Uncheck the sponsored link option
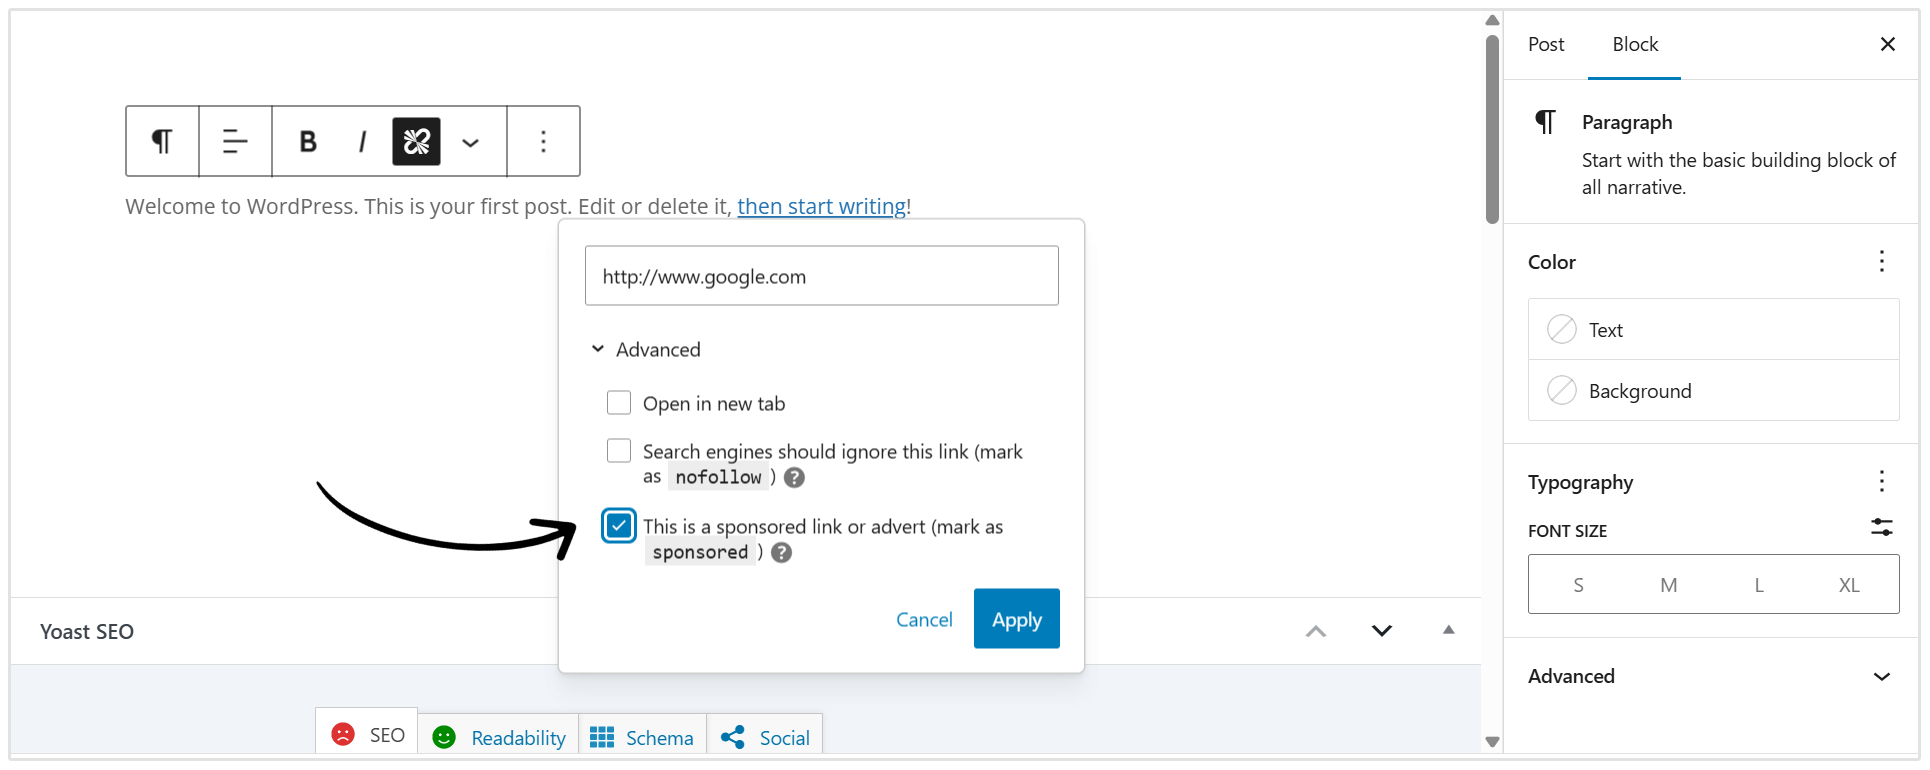The width and height of the screenshot is (1930, 770). coord(619,525)
